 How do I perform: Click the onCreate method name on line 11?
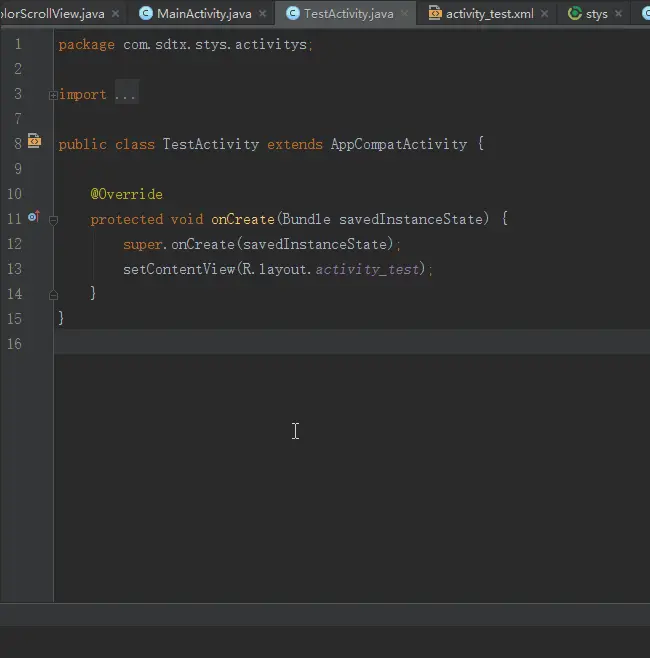click(x=243, y=219)
